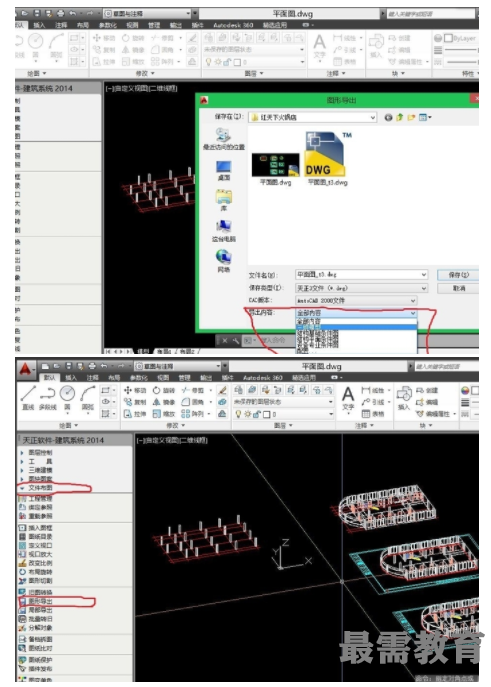Expand the 绘图 panel in lower ribbon

coord(68,425)
